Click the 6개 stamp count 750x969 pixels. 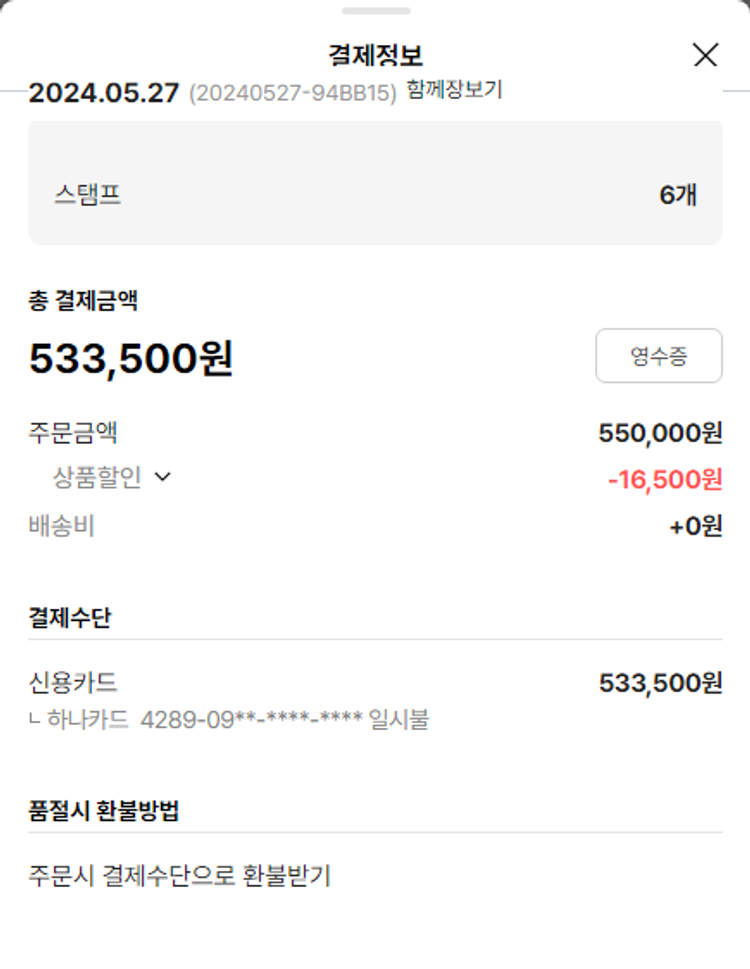[677, 195]
